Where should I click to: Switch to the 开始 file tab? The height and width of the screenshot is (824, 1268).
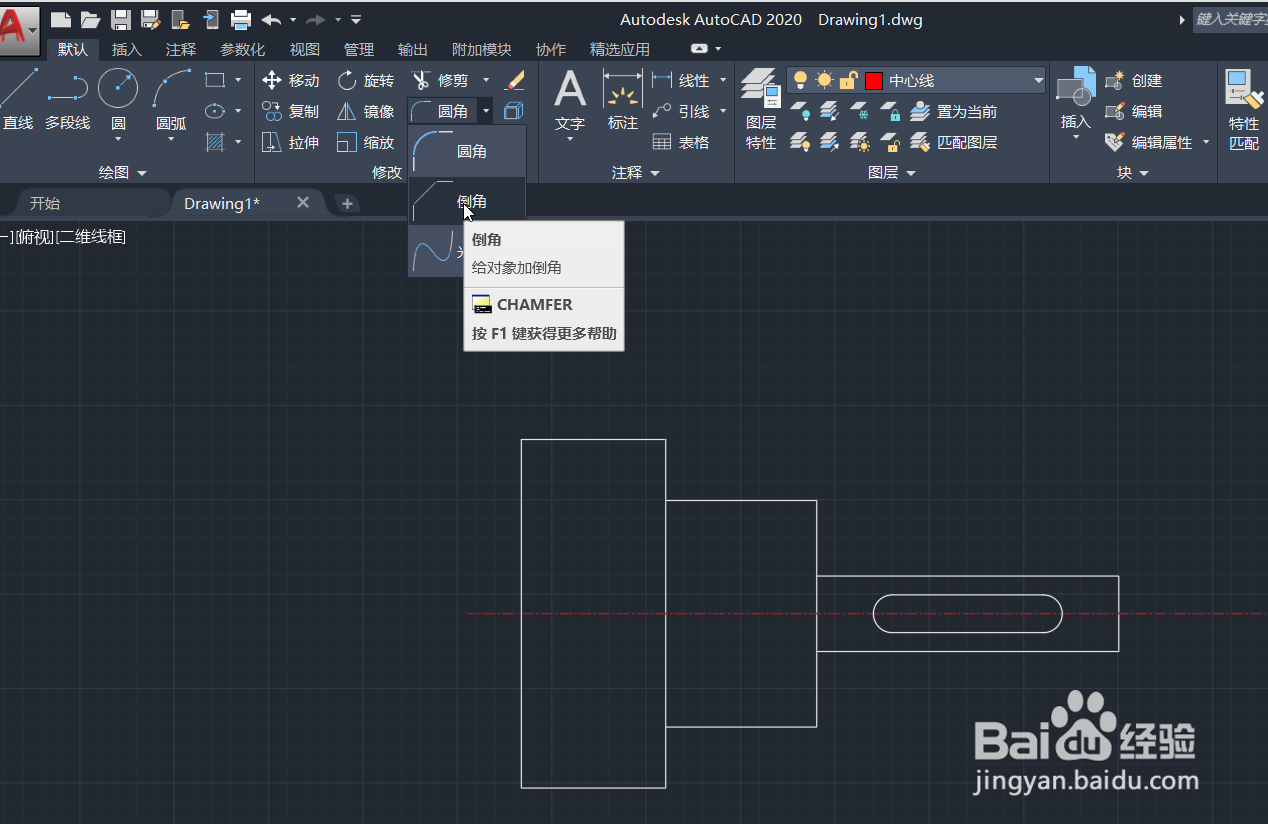coord(45,203)
